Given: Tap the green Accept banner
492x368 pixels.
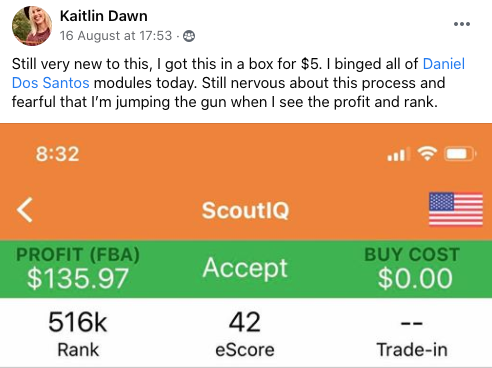Looking at the screenshot, I should 245,268.
